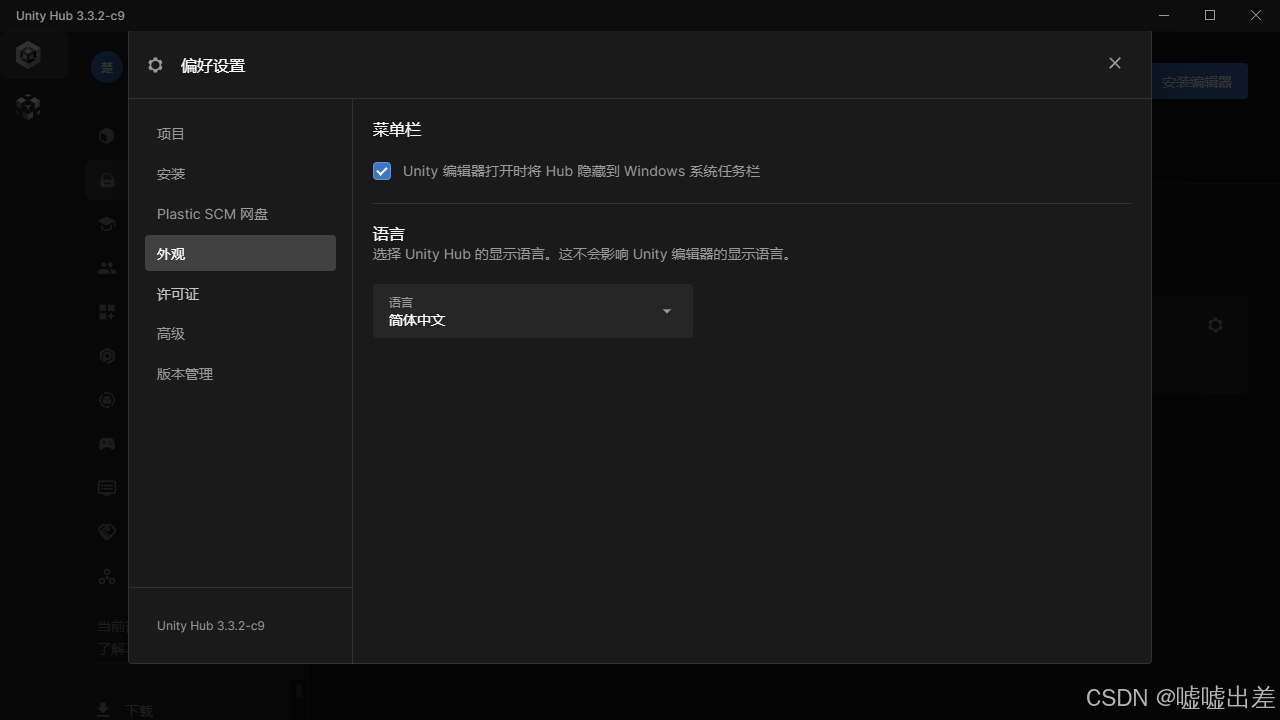Screen dimensions: 1280x720
Task: Click the download arrow icon at bottom left
Action: point(102,709)
